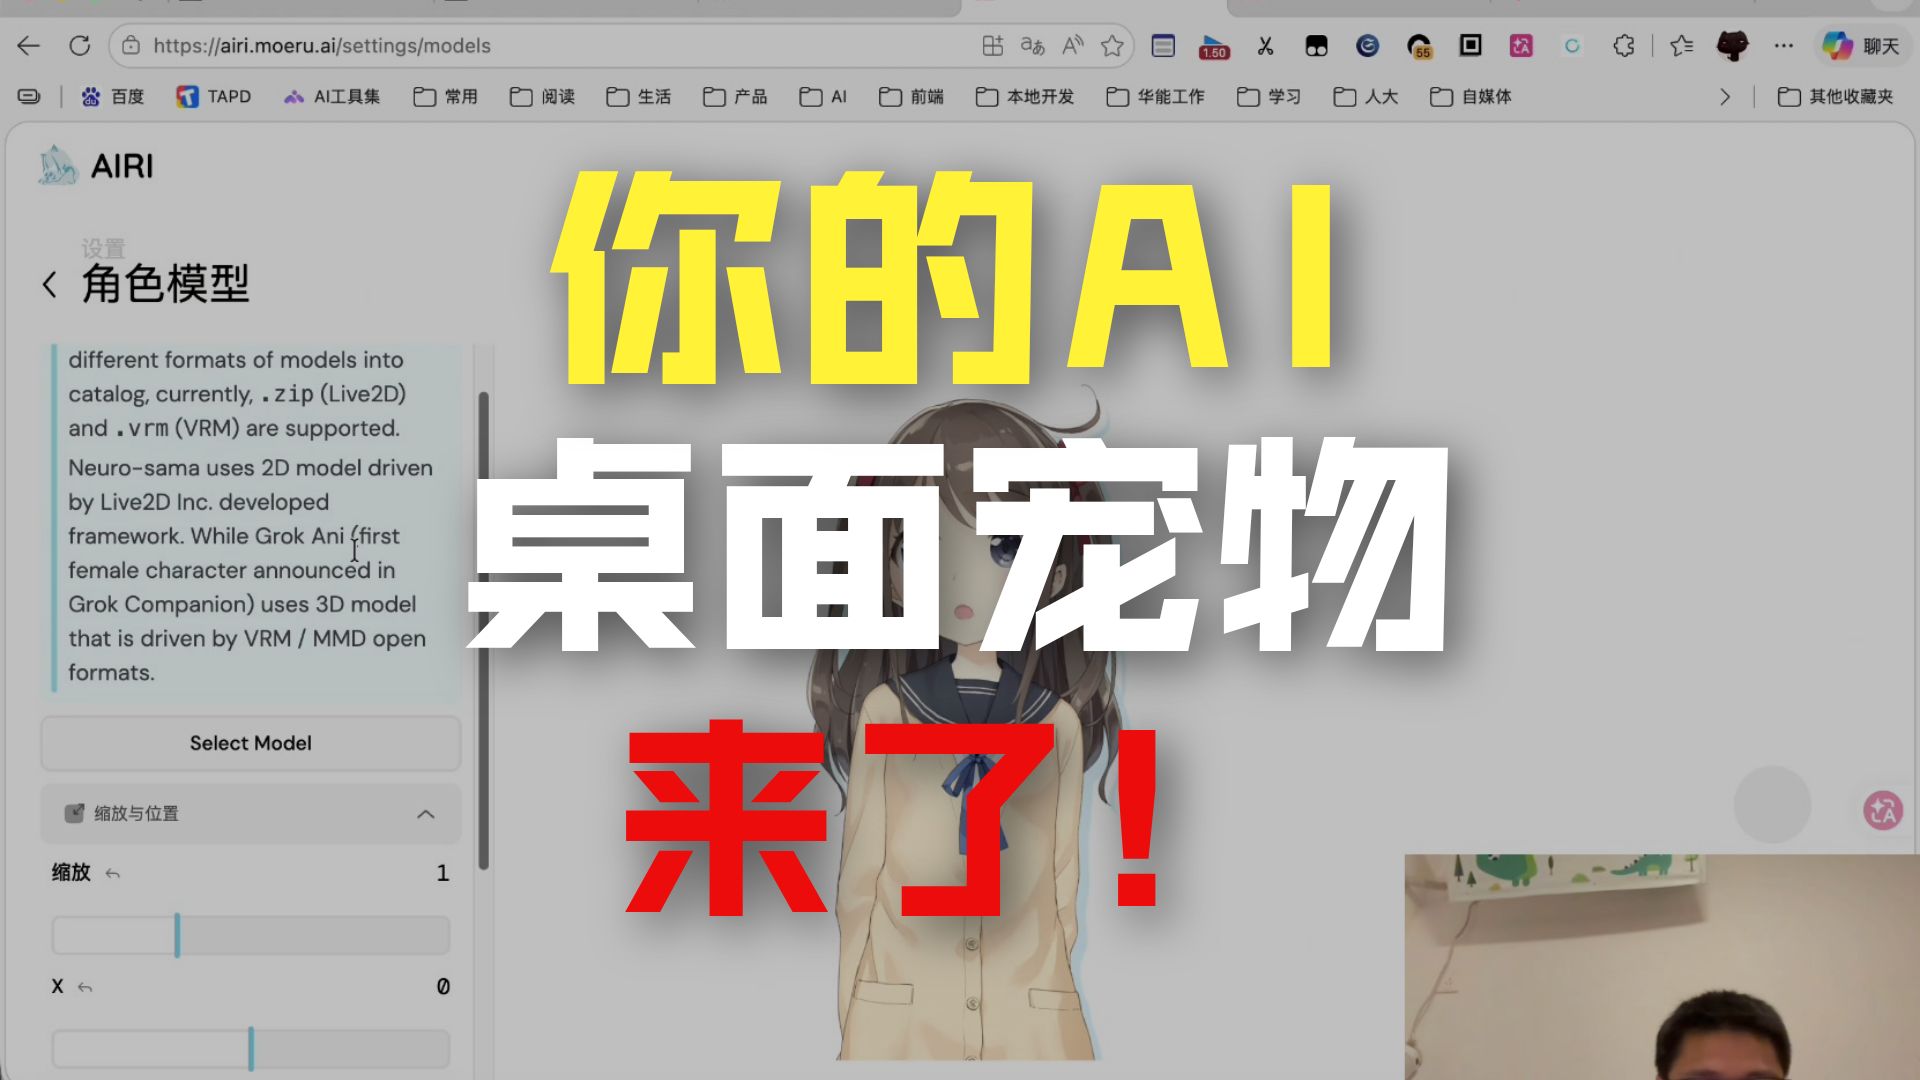The height and width of the screenshot is (1080, 1920).
Task: Click the pink translate floating icon
Action: pos(1882,810)
